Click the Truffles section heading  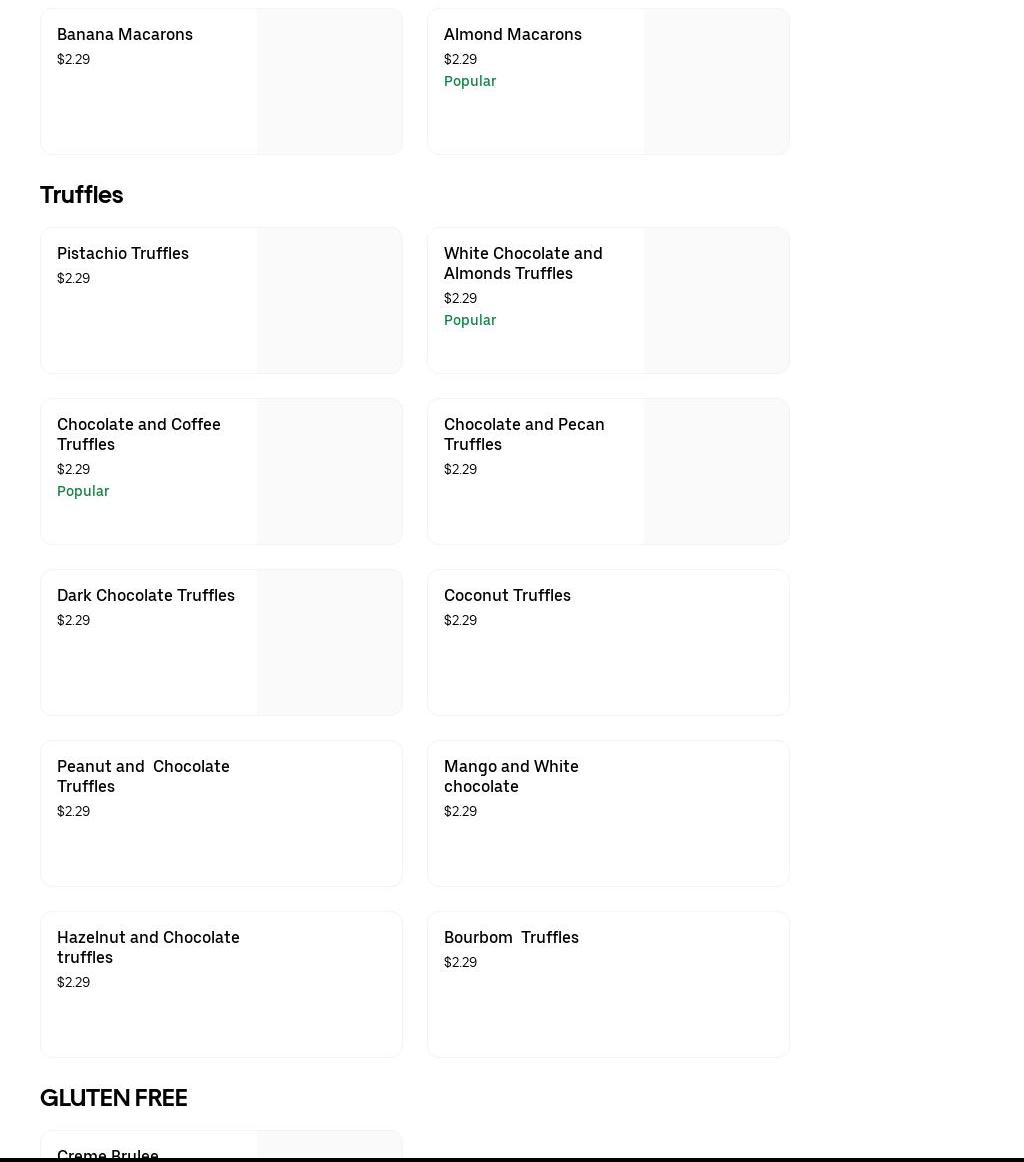[81, 195]
